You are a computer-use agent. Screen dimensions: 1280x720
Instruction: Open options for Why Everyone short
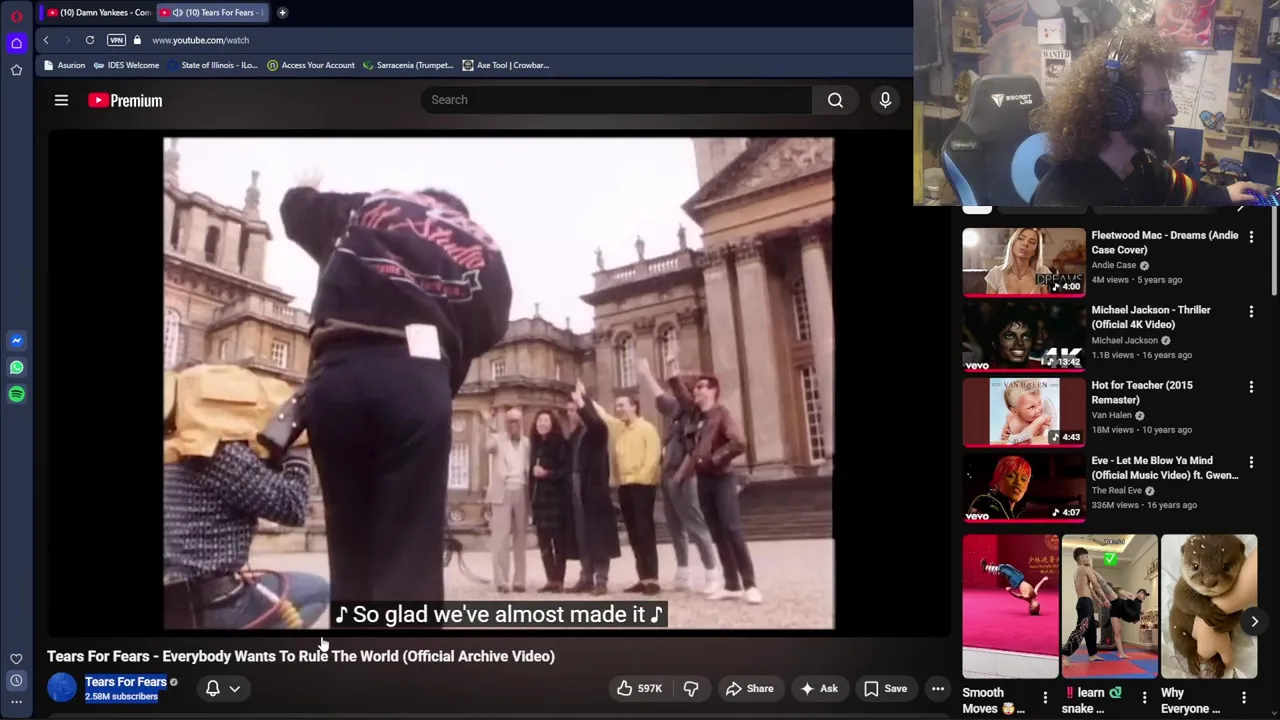tap(1244, 697)
